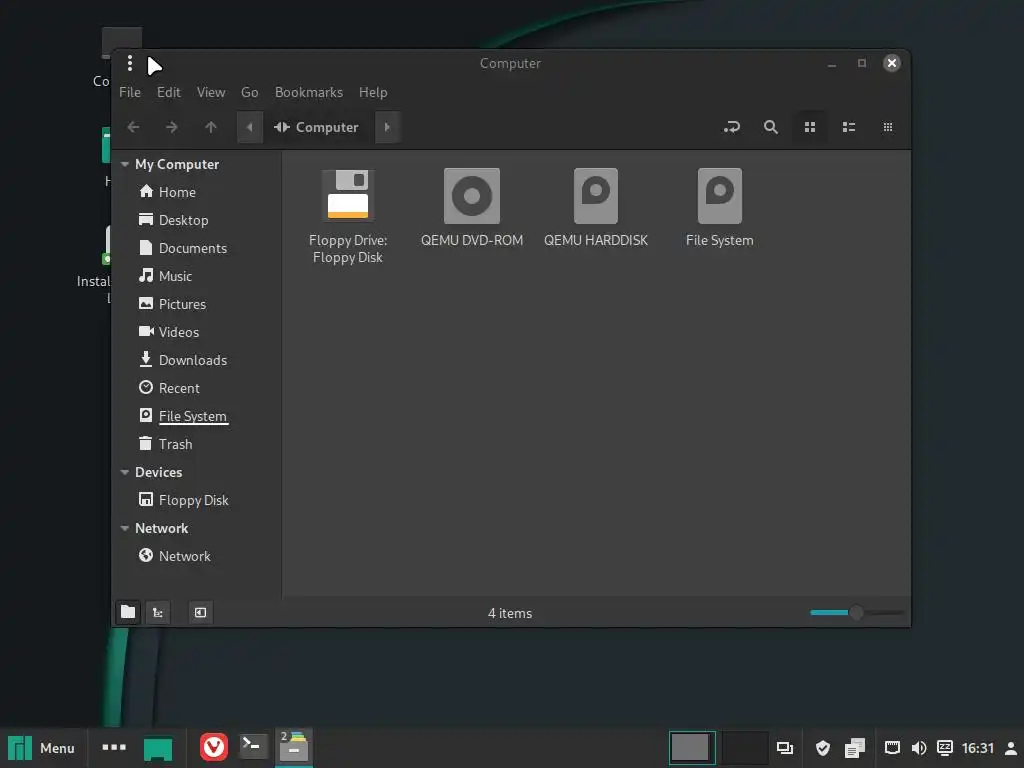Go back with the left arrow button
1024x768 pixels.
pos(133,127)
